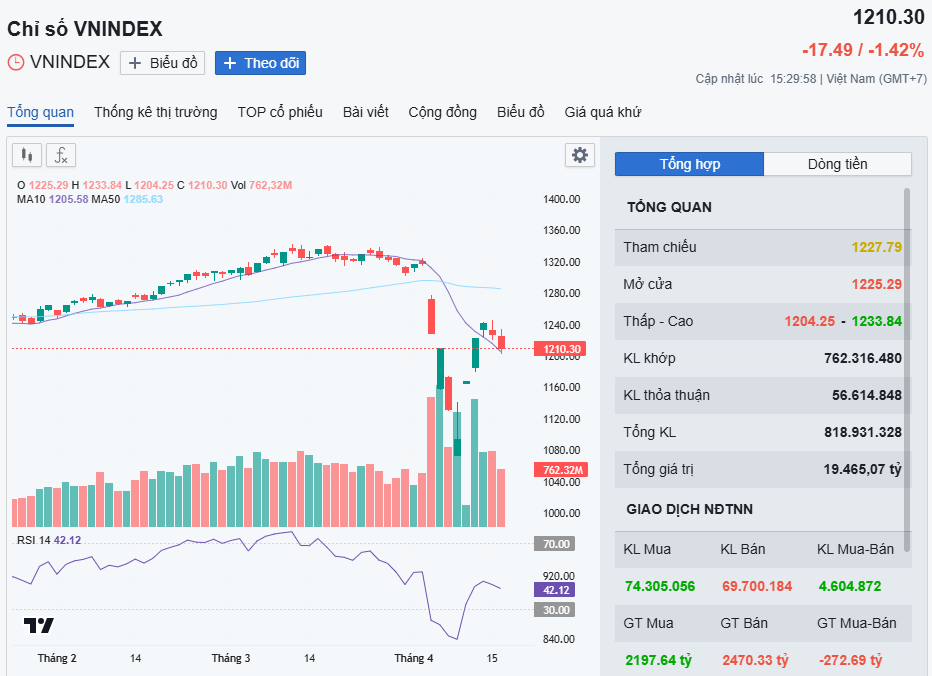The height and width of the screenshot is (676, 932).
Task: Click the current index value 1210.30 header
Action: 889,17
